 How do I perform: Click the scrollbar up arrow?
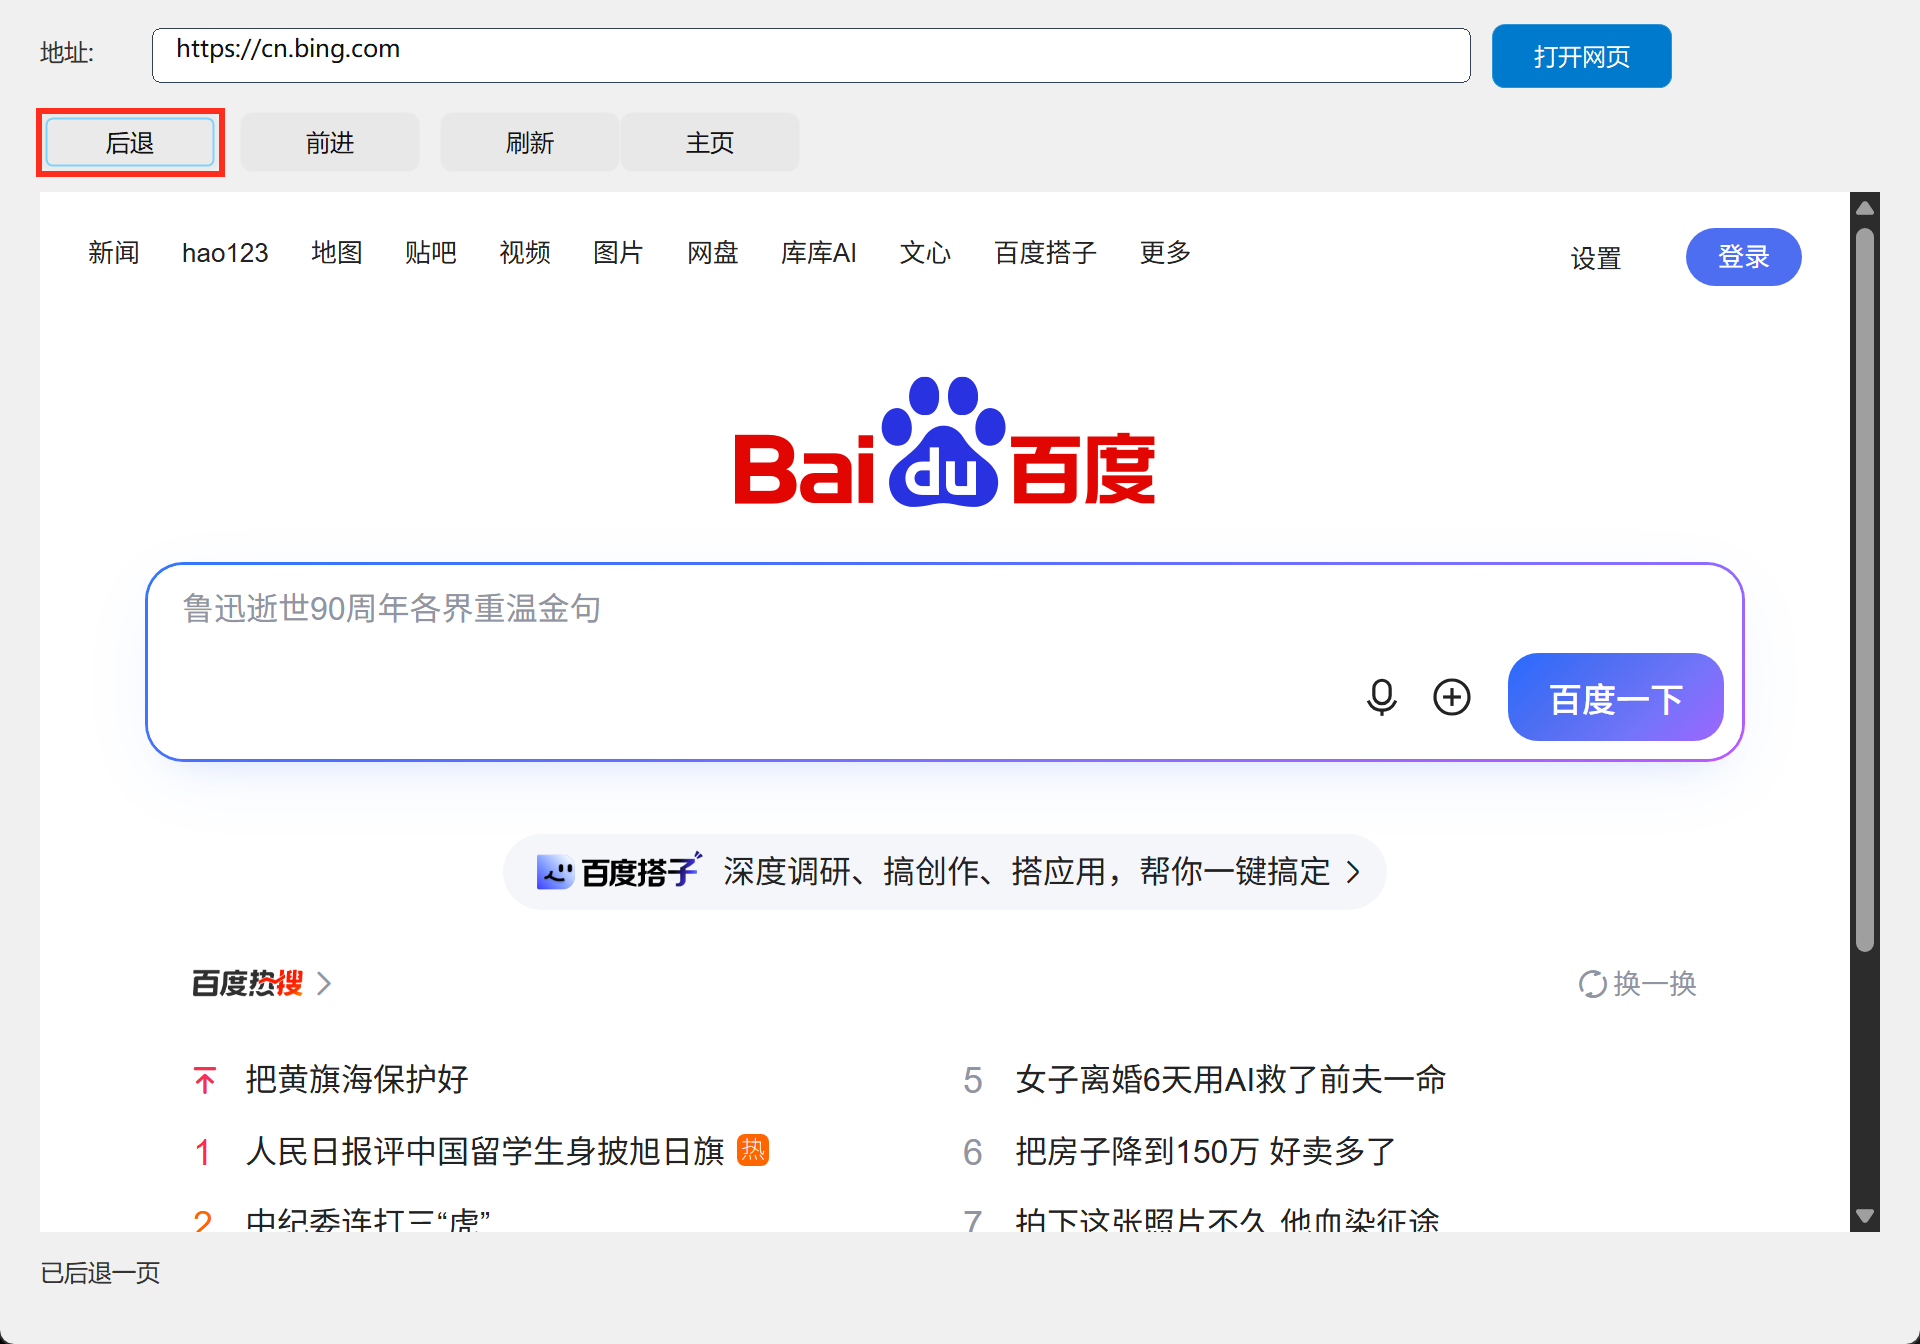1864,207
